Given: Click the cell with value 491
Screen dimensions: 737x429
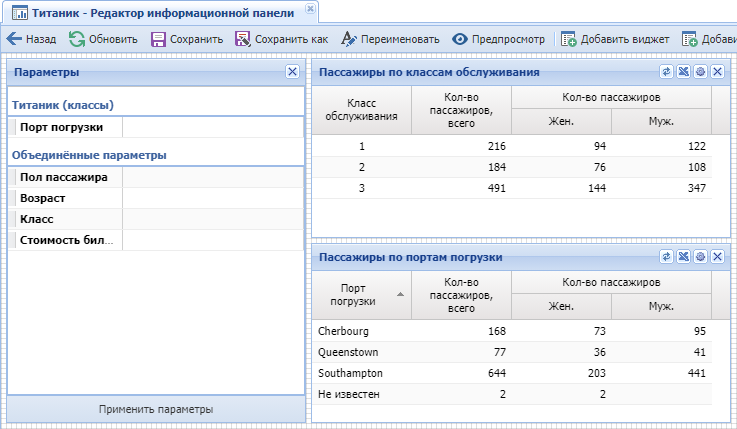Looking at the screenshot, I should [462, 188].
